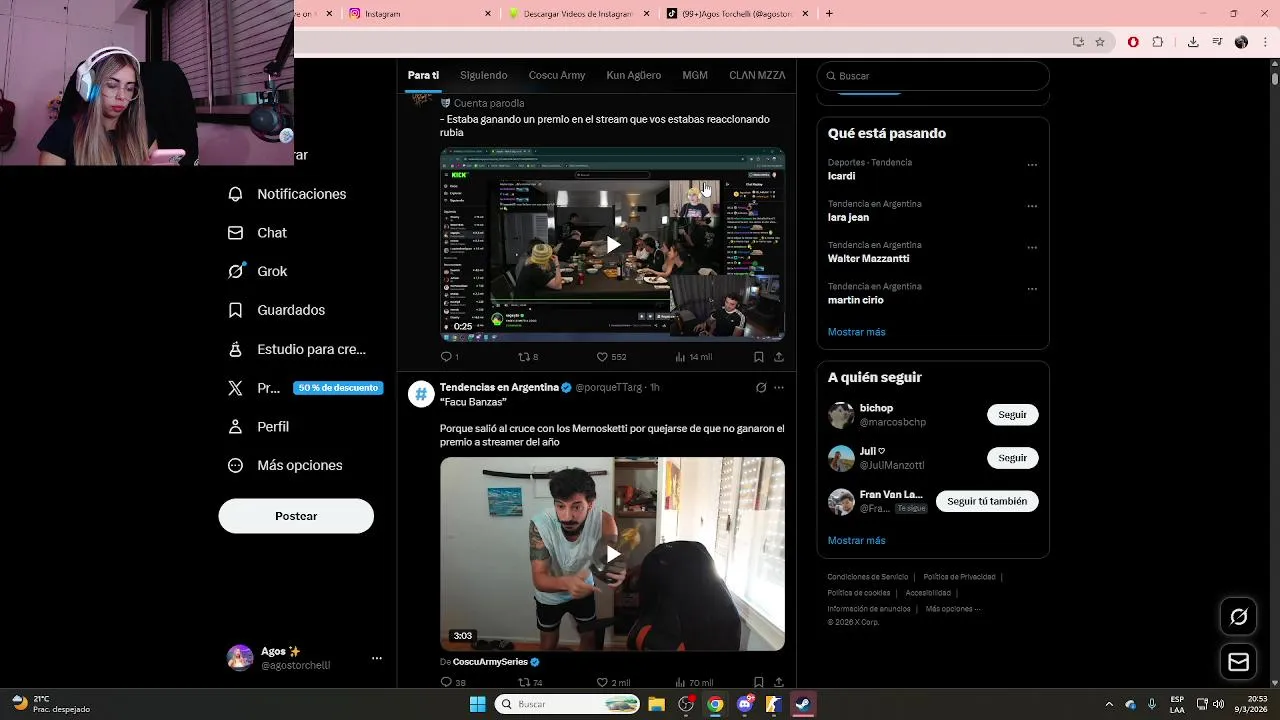The height and width of the screenshot is (720, 1280).
Task: Click Mostrar más under A quién seguir
Action: point(856,541)
